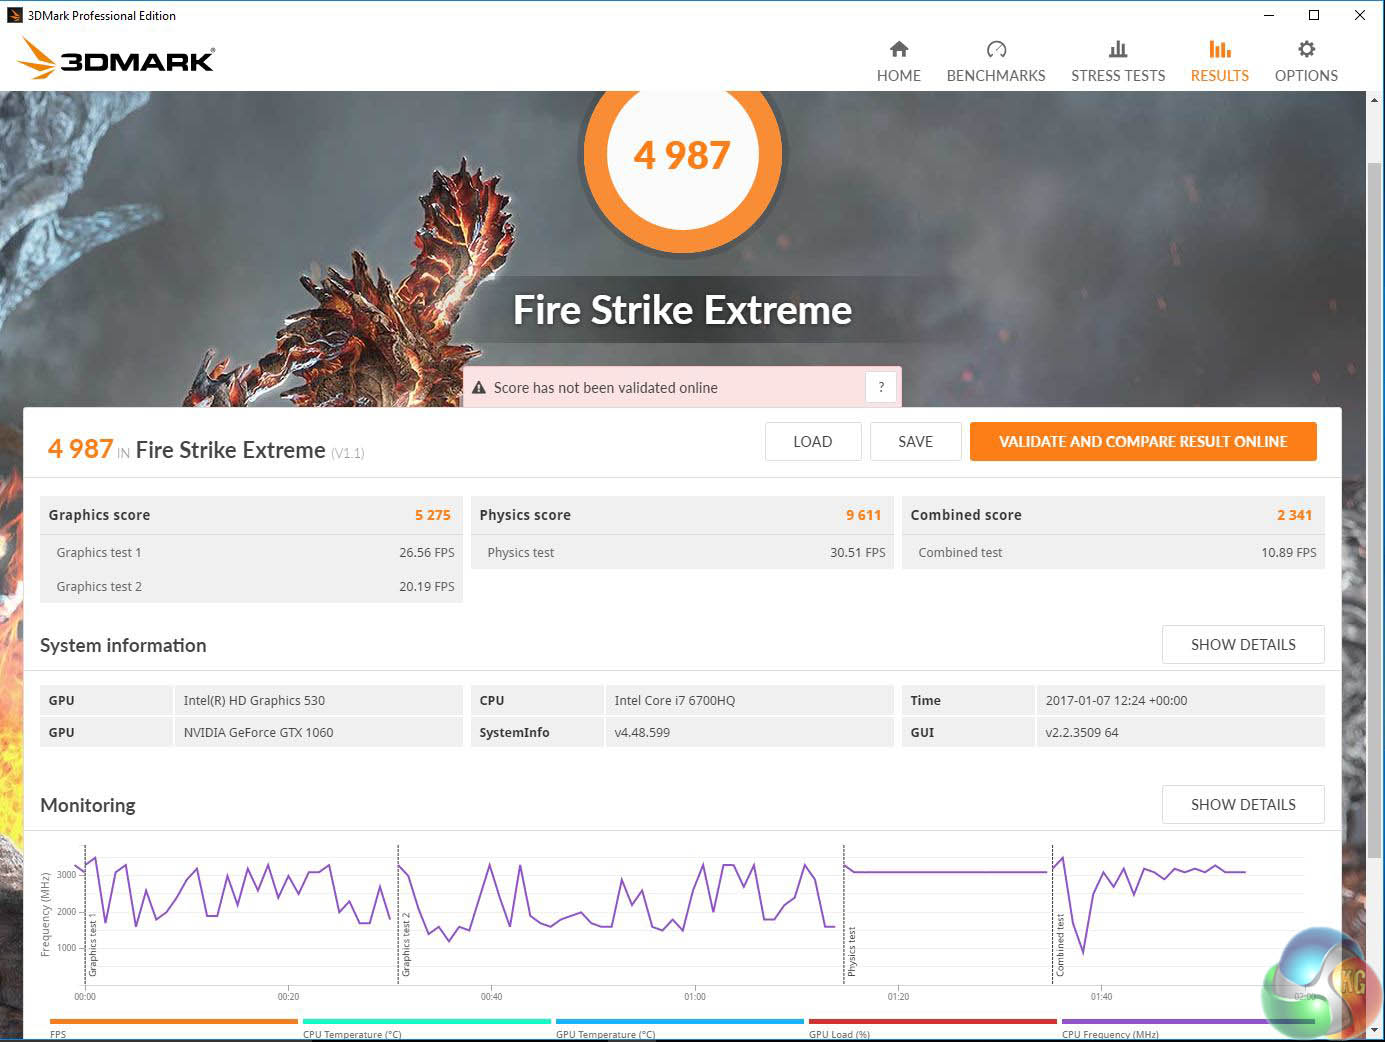Click the vertical scrollbar thumb
Image resolution: width=1385 pixels, height=1042 pixels.
pyautogui.click(x=1375, y=508)
